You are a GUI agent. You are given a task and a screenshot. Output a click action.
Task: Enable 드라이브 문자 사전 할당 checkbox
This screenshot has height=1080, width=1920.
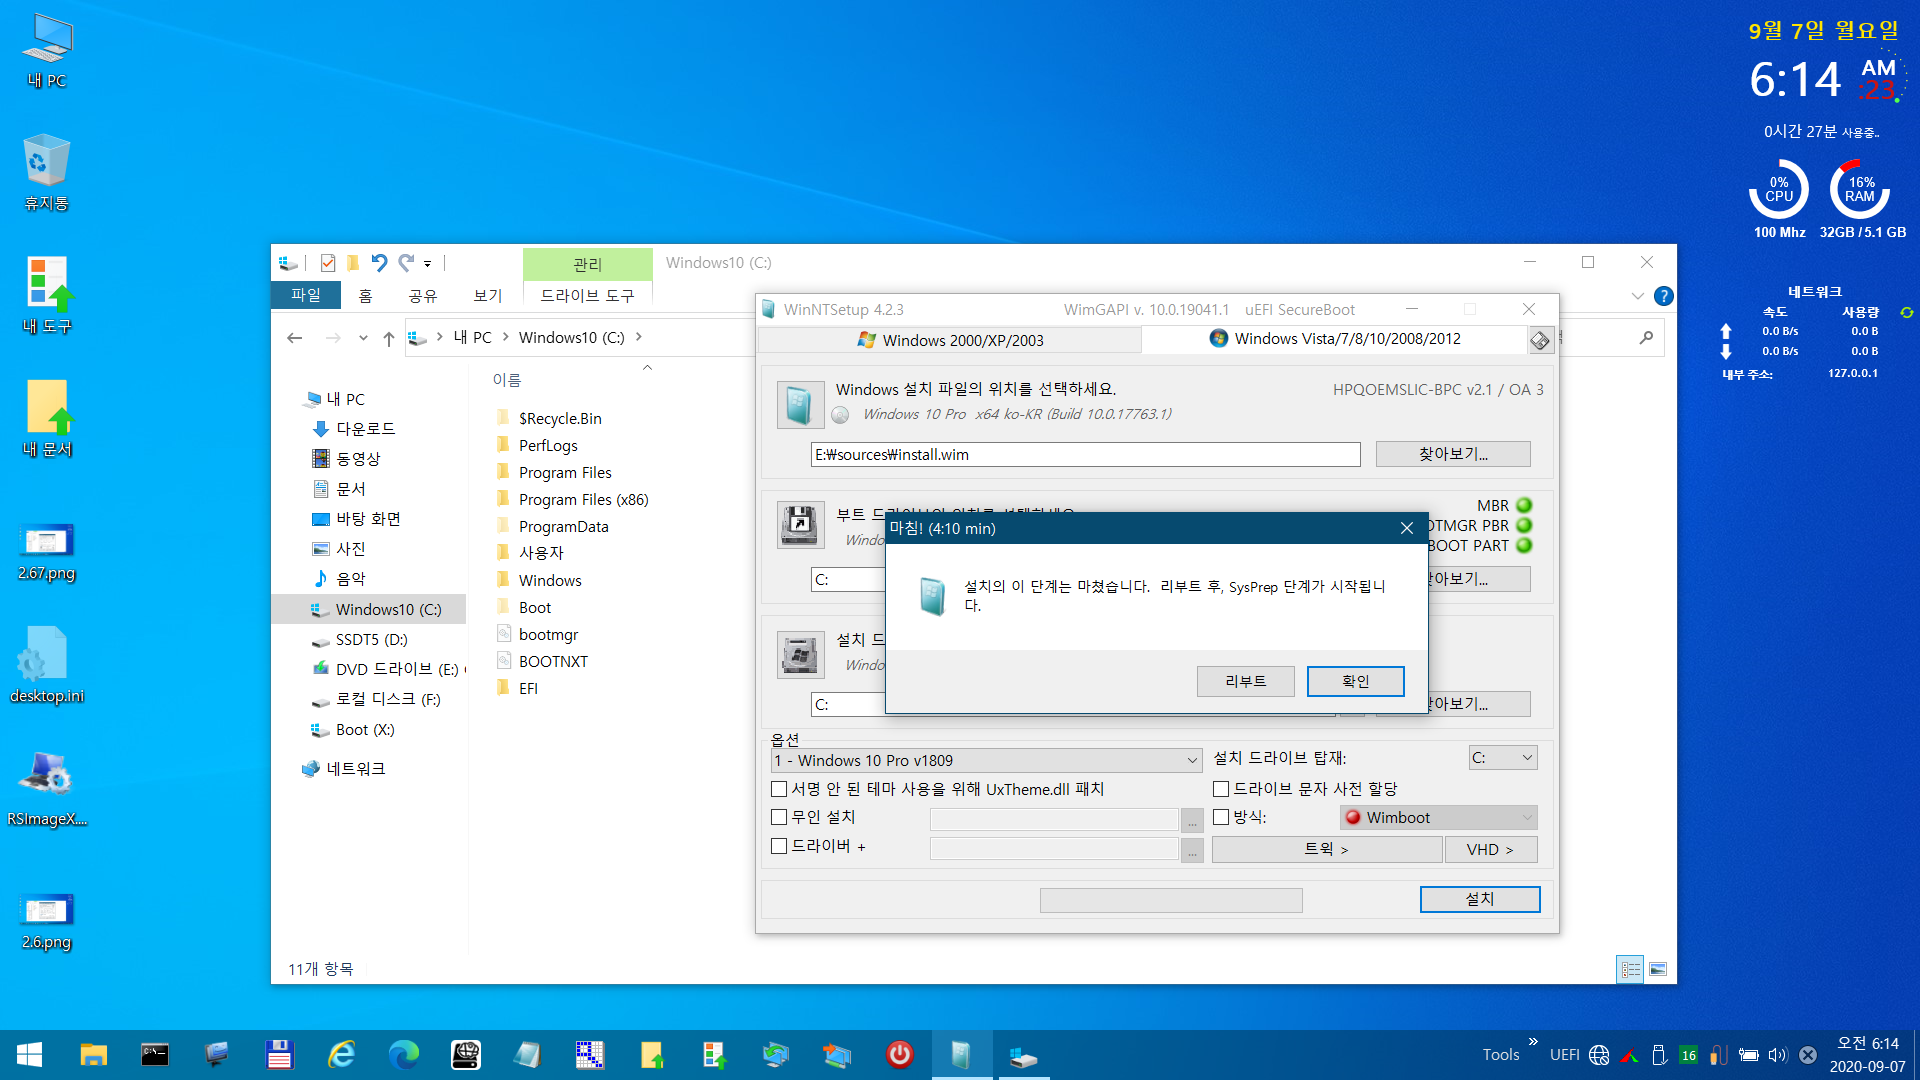pyautogui.click(x=1221, y=789)
